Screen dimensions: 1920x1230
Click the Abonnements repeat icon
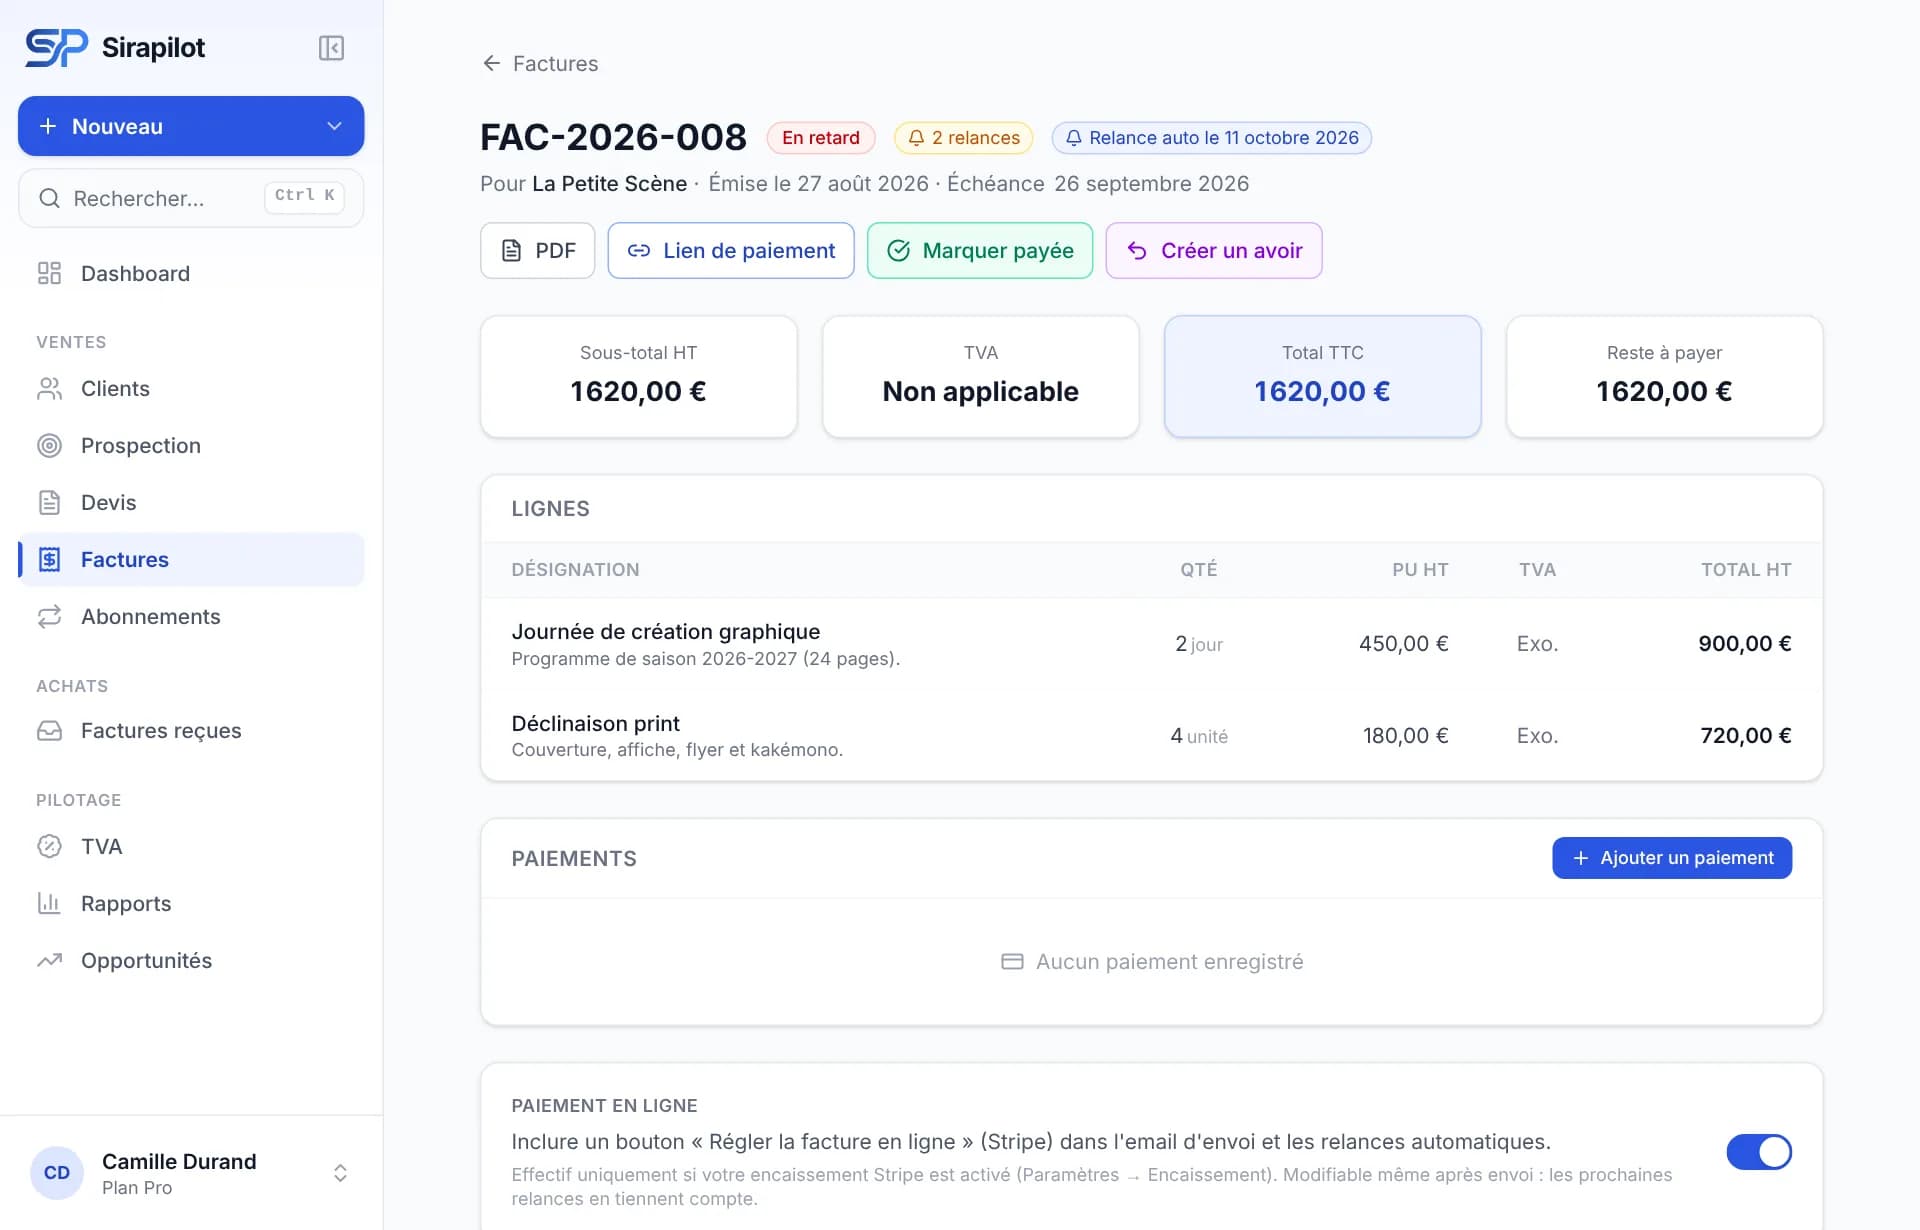click(49, 616)
